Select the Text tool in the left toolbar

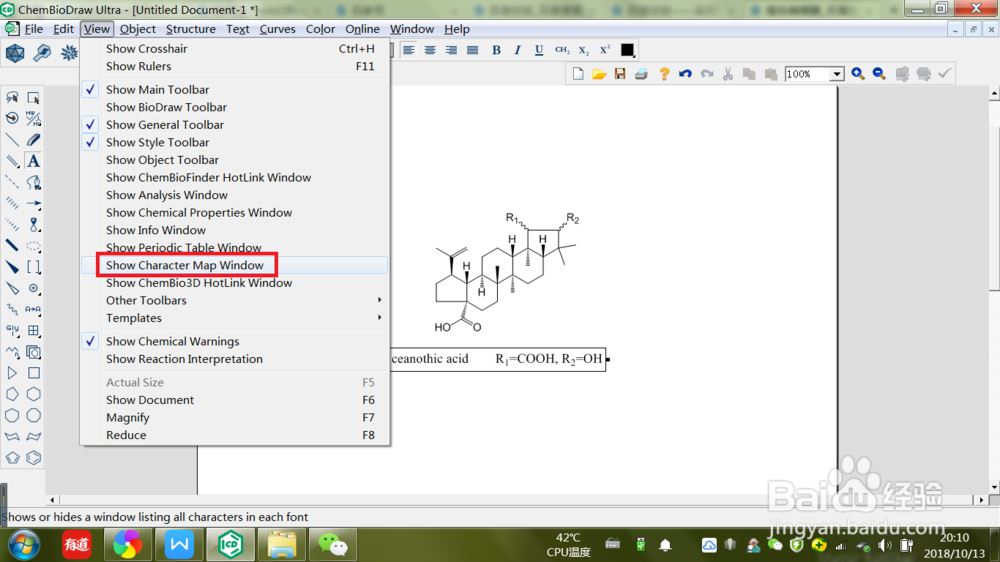tap(33, 161)
